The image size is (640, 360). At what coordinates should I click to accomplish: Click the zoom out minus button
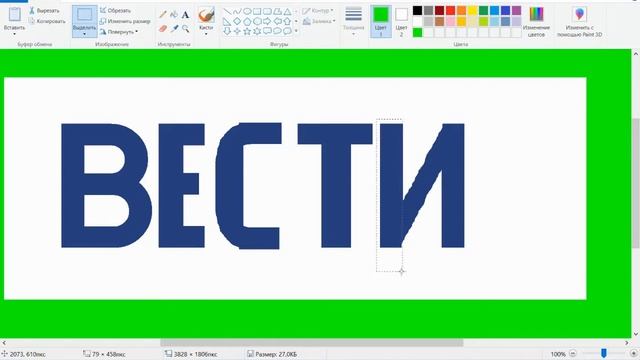point(573,353)
